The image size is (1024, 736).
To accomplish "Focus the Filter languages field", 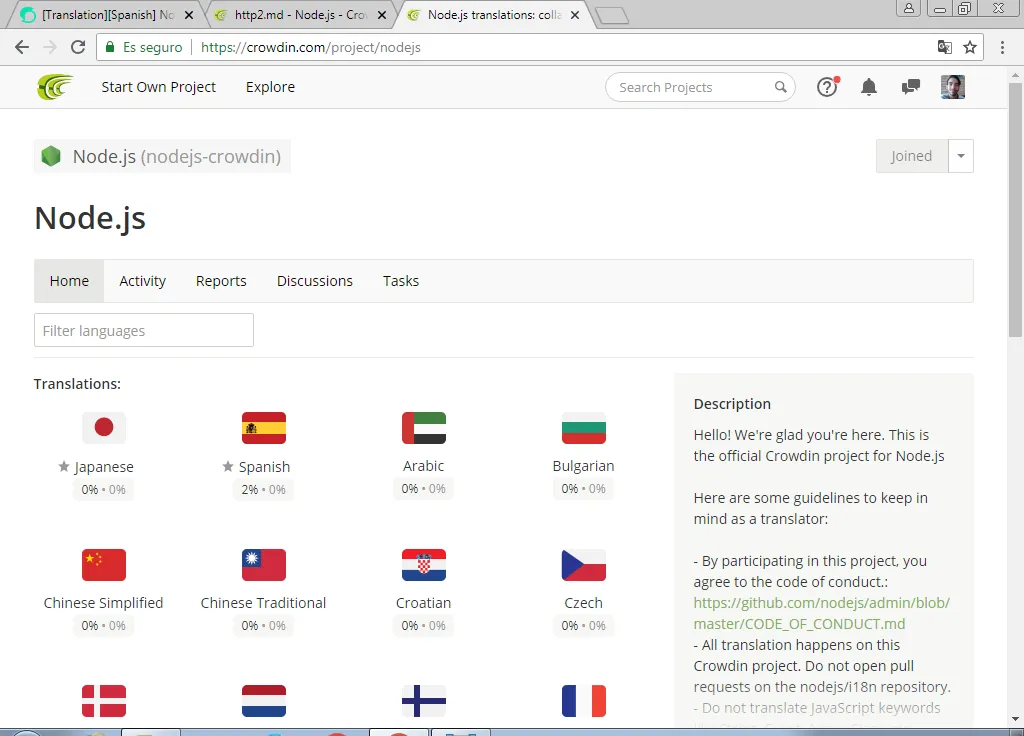I will coord(144,330).
